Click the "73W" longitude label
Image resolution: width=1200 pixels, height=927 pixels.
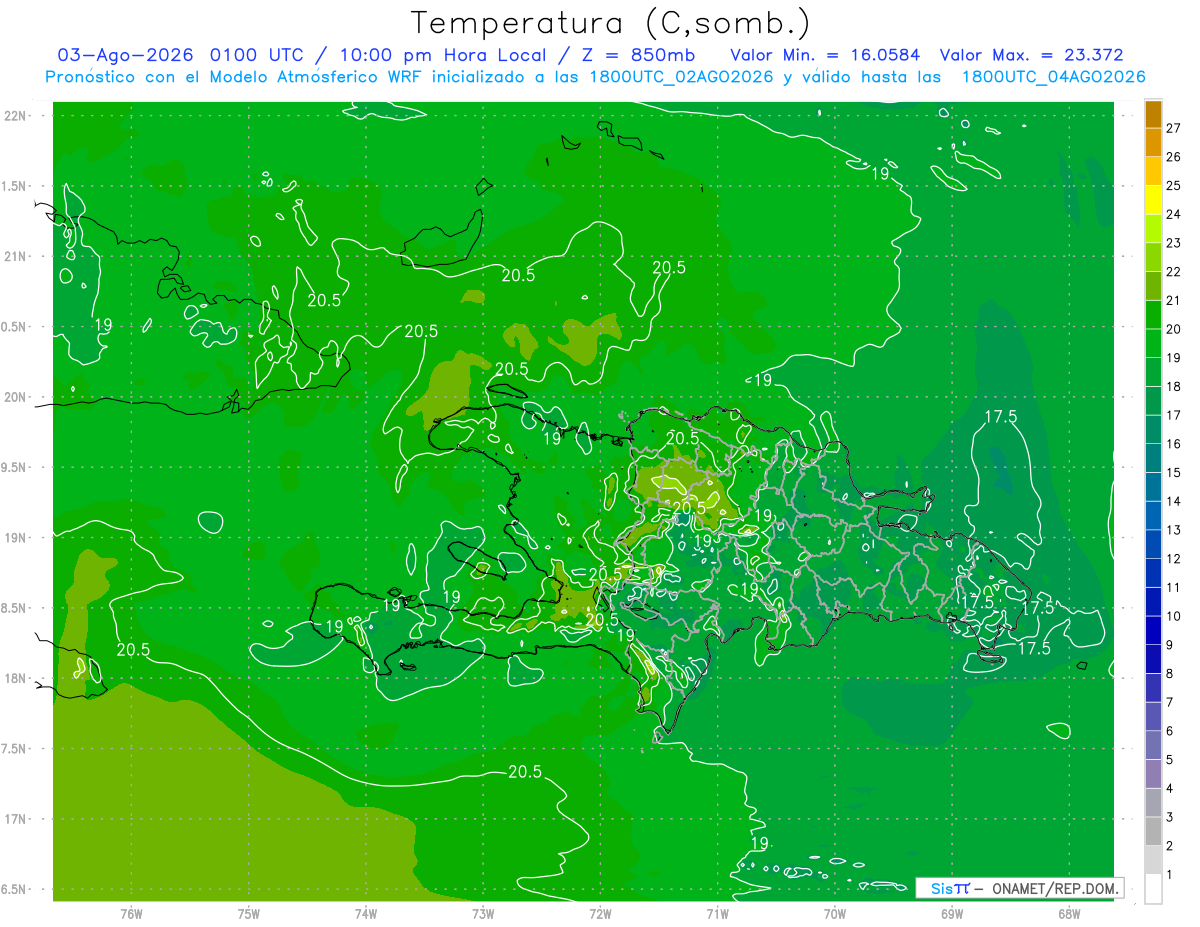483,913
